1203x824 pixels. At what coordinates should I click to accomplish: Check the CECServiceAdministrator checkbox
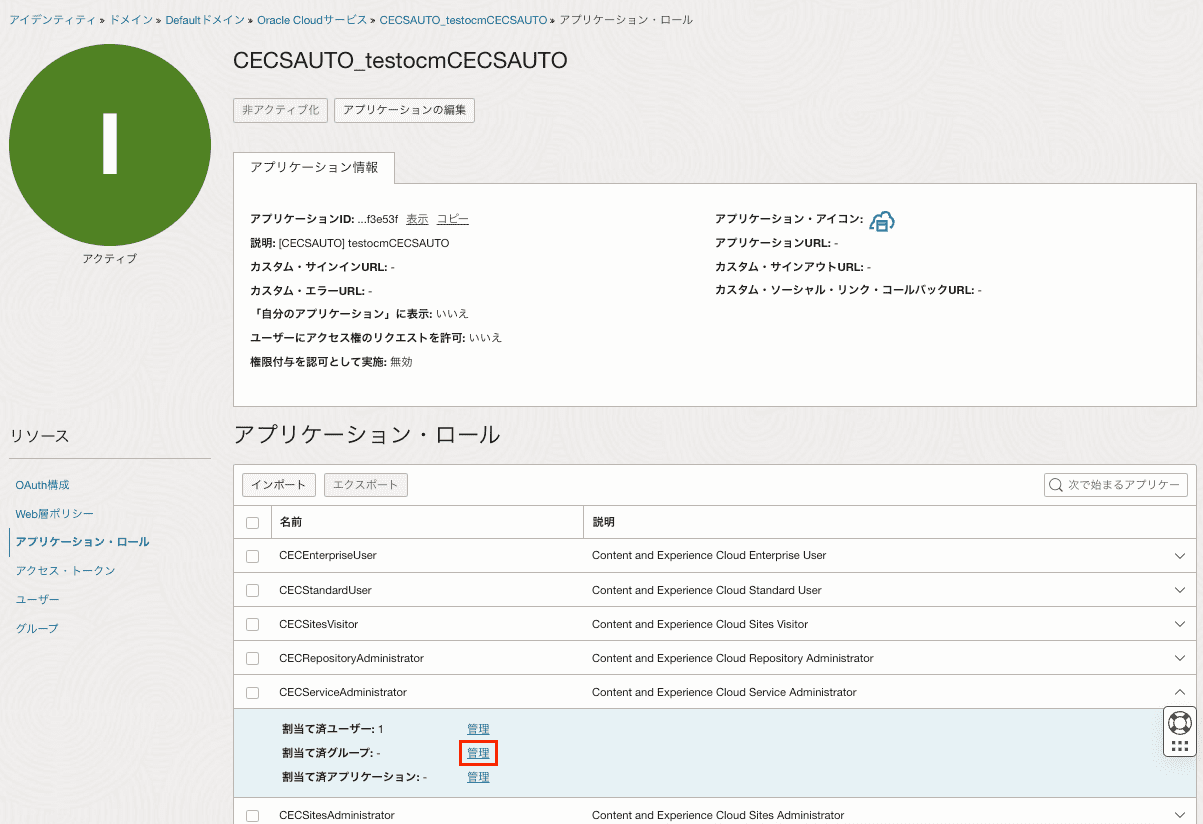pos(252,691)
